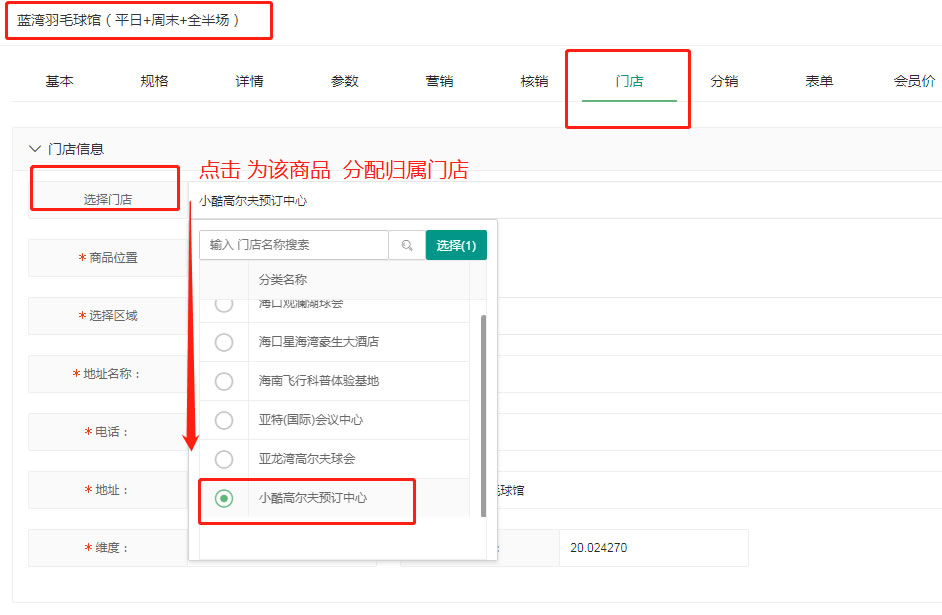
Task: Switch to the 会员价 tab
Action: (x=914, y=81)
